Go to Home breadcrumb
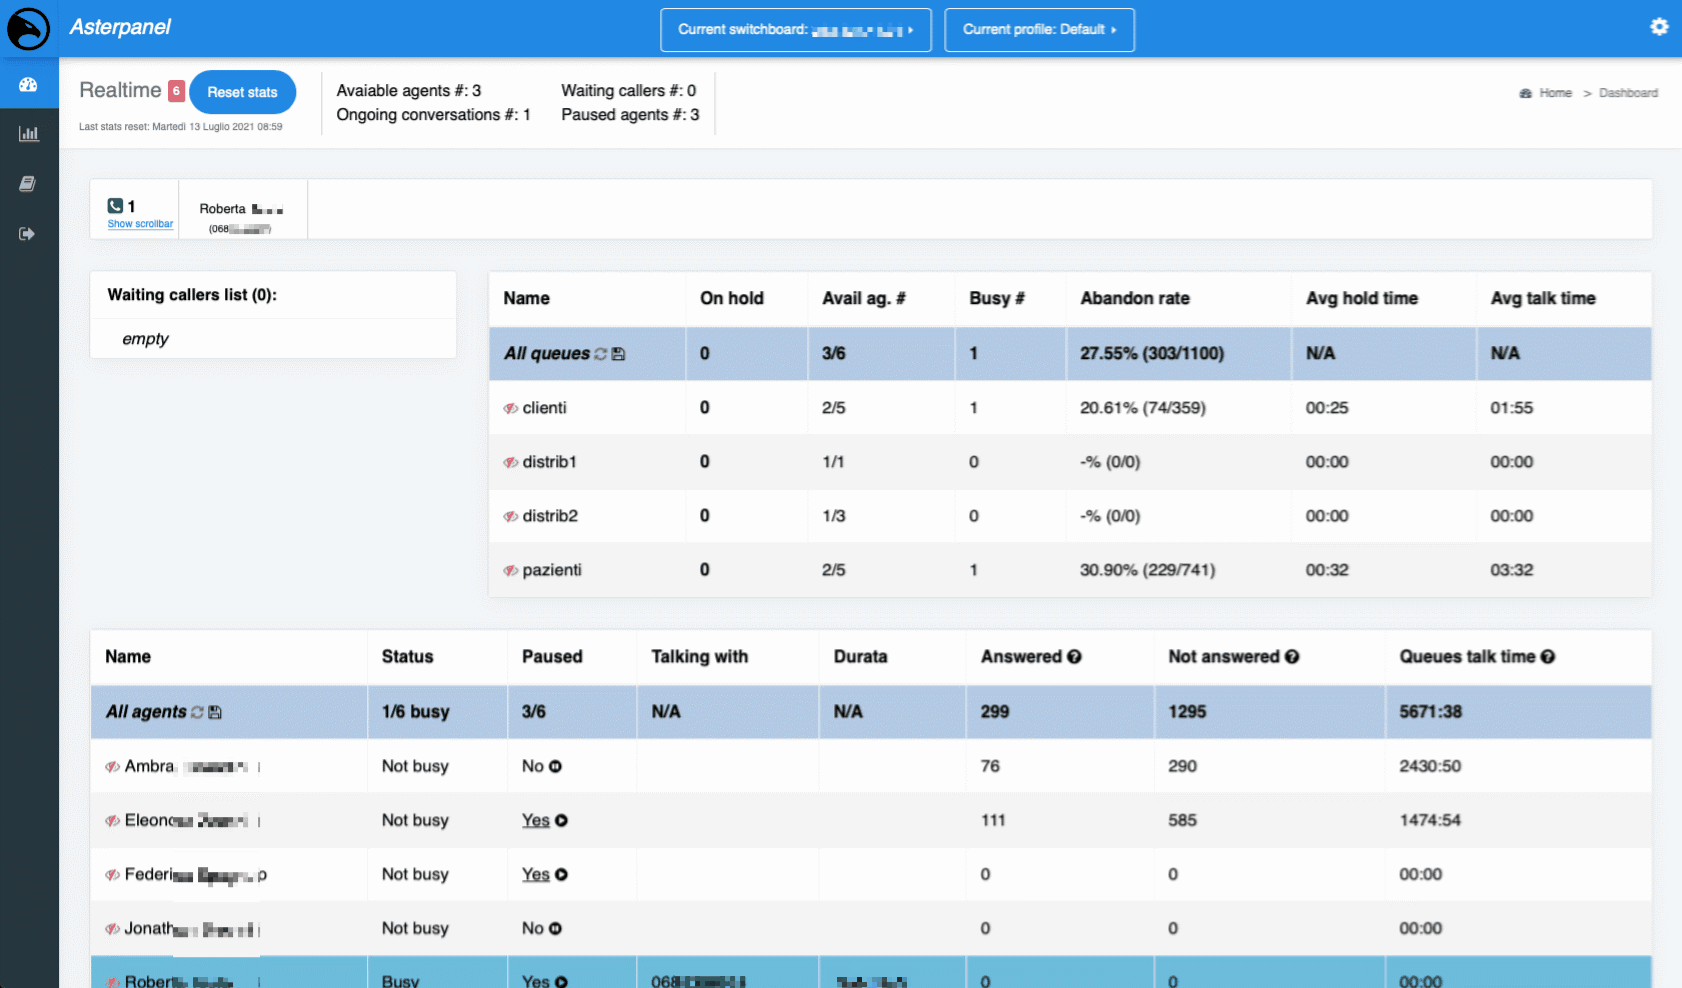The height and width of the screenshot is (988, 1682). 1555,93
